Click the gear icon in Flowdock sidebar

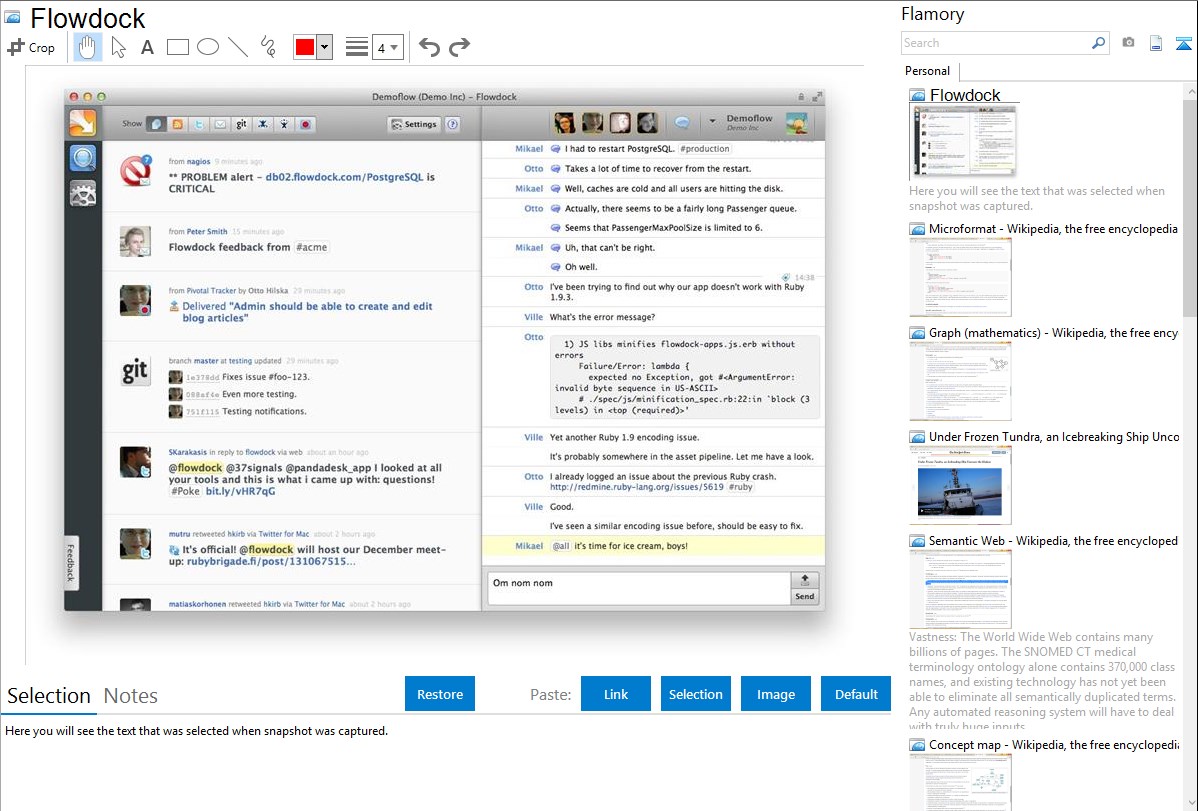click(83, 193)
